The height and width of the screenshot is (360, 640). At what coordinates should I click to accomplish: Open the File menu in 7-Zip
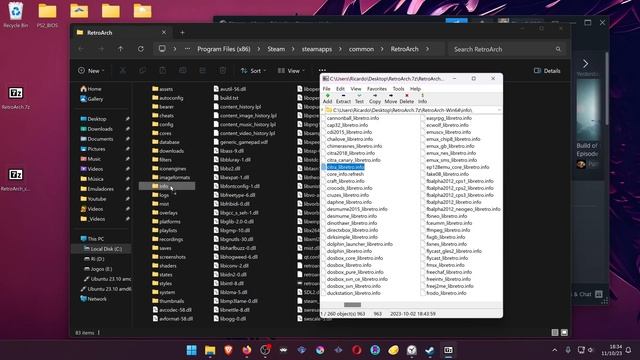[x=327, y=89]
